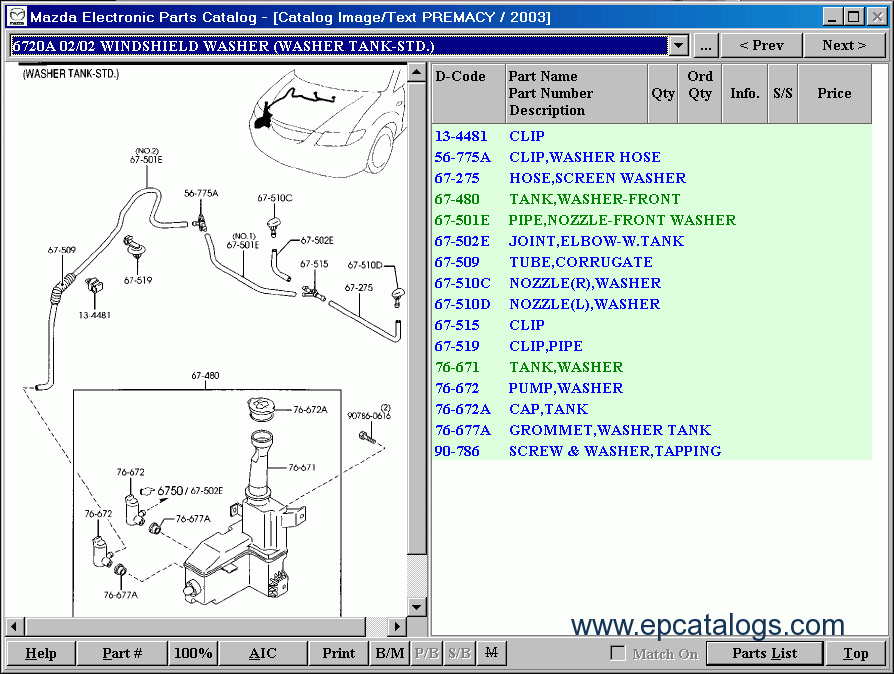Select the 67-510D NOZZLE(L),WASHER row
The width and height of the screenshot is (894, 674).
(652, 304)
